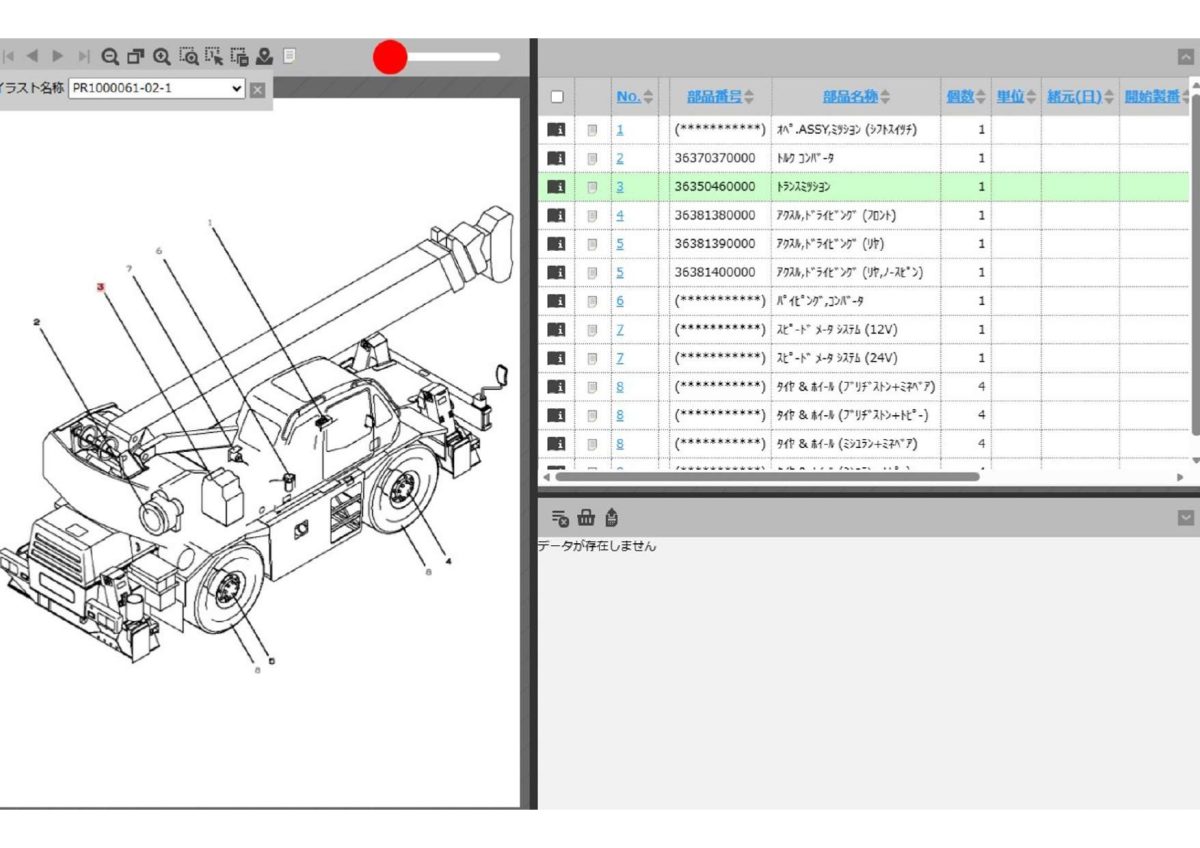Open info book icon for part 36370370000
Screen dimensions: 1200x848
(x=556, y=158)
